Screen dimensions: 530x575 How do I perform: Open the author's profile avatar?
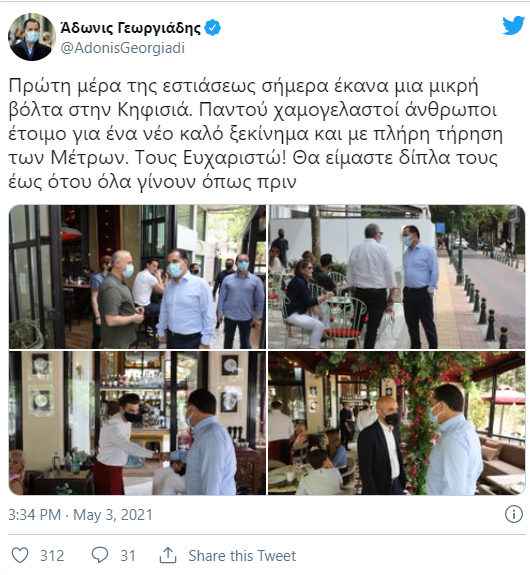32,37
